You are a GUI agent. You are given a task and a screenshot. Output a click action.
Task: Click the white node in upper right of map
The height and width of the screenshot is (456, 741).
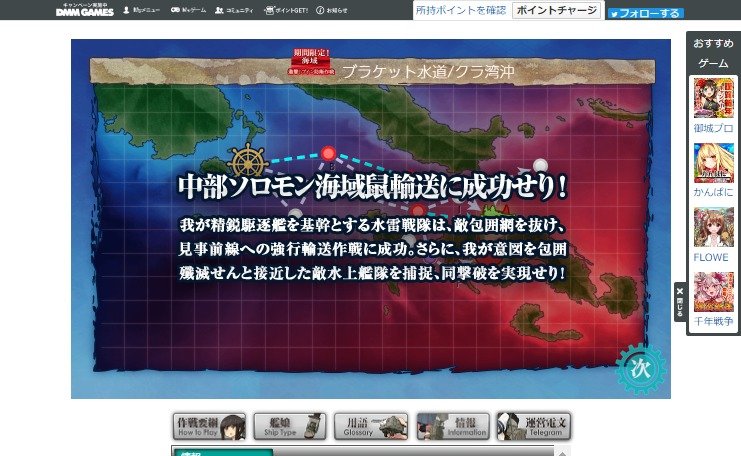(540, 165)
